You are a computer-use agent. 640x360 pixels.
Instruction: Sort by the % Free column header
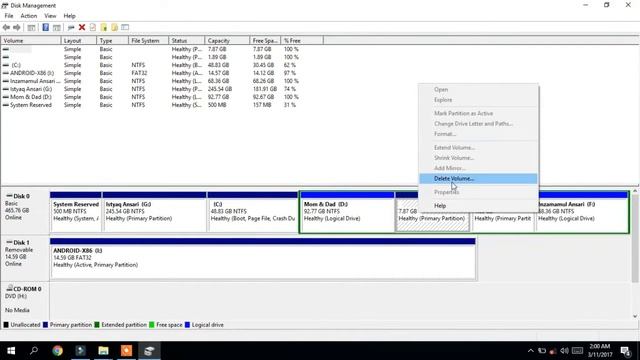(302, 40)
